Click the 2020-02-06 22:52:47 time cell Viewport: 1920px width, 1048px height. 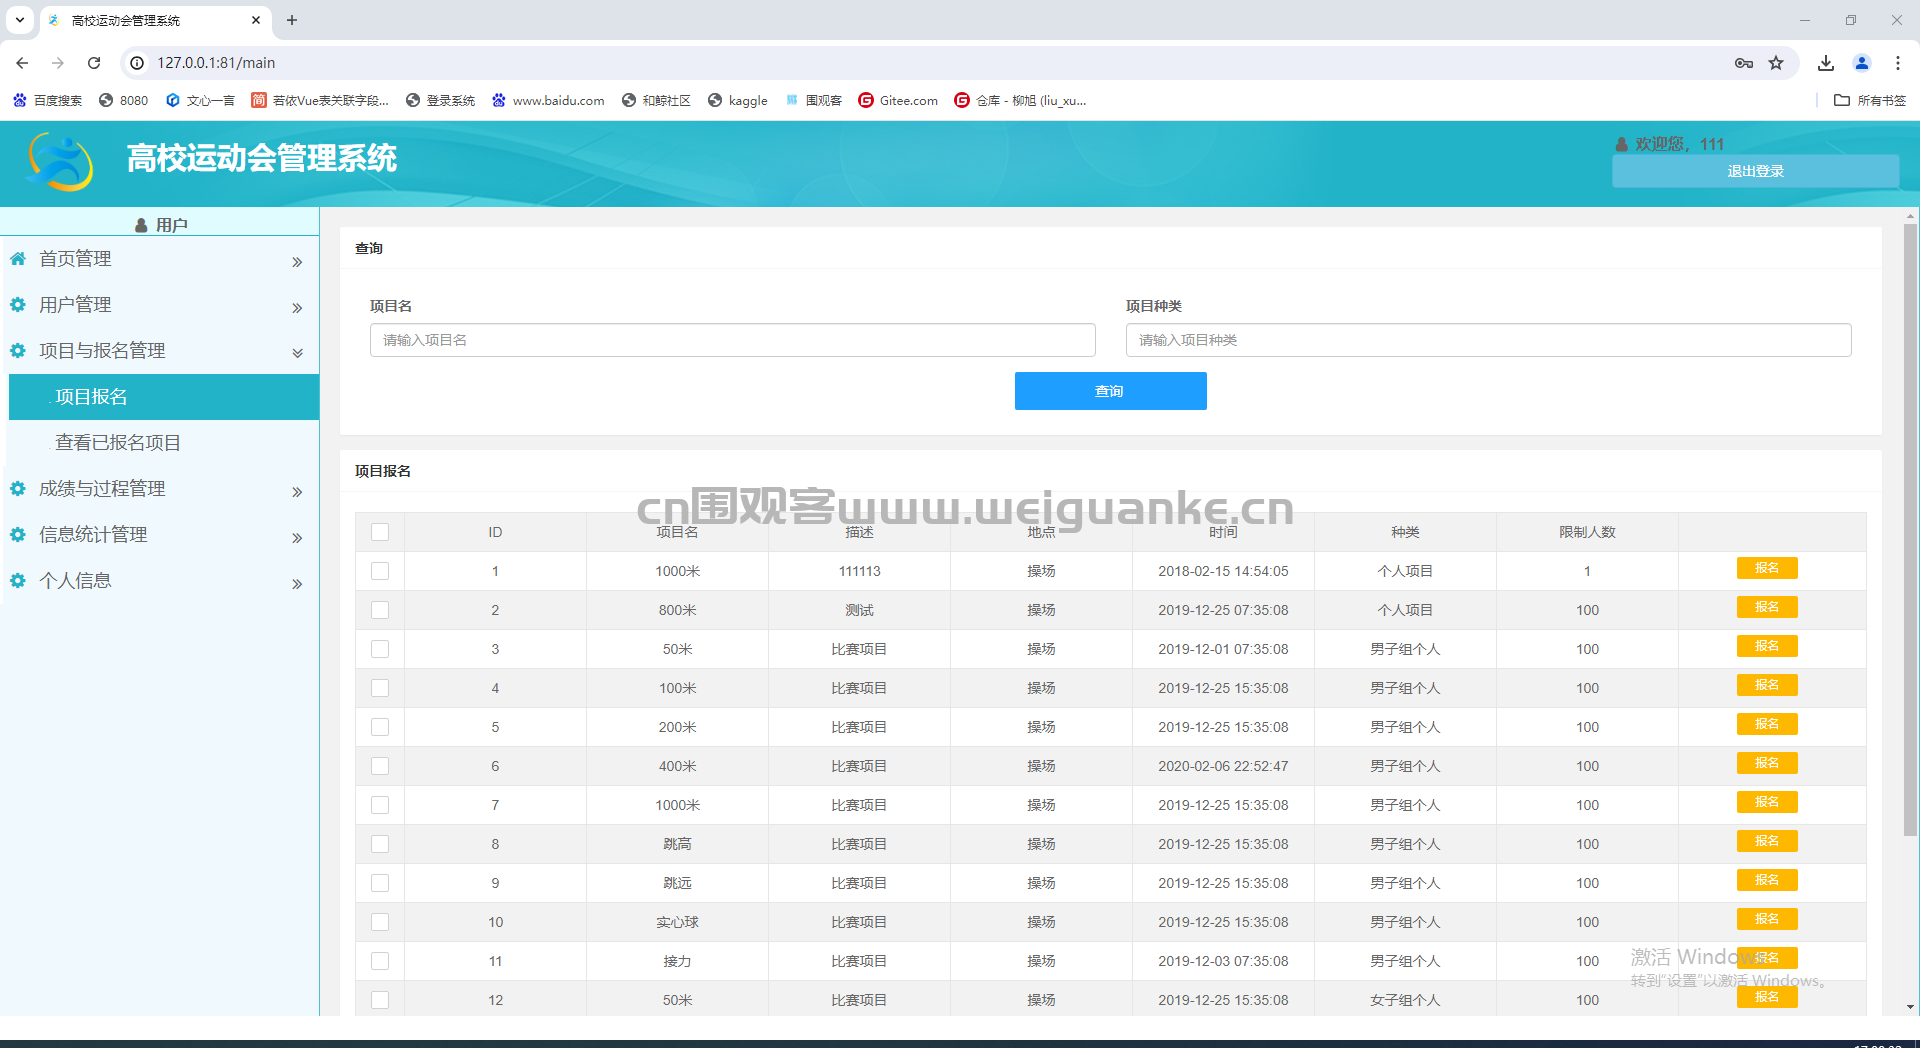(x=1223, y=766)
